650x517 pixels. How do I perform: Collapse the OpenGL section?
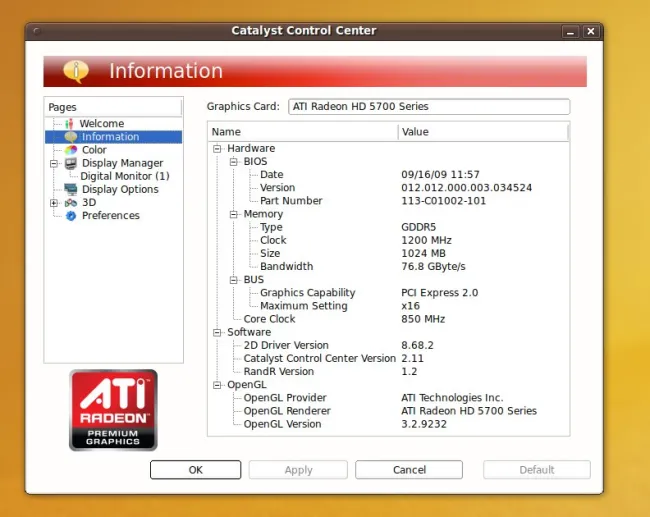click(x=217, y=385)
